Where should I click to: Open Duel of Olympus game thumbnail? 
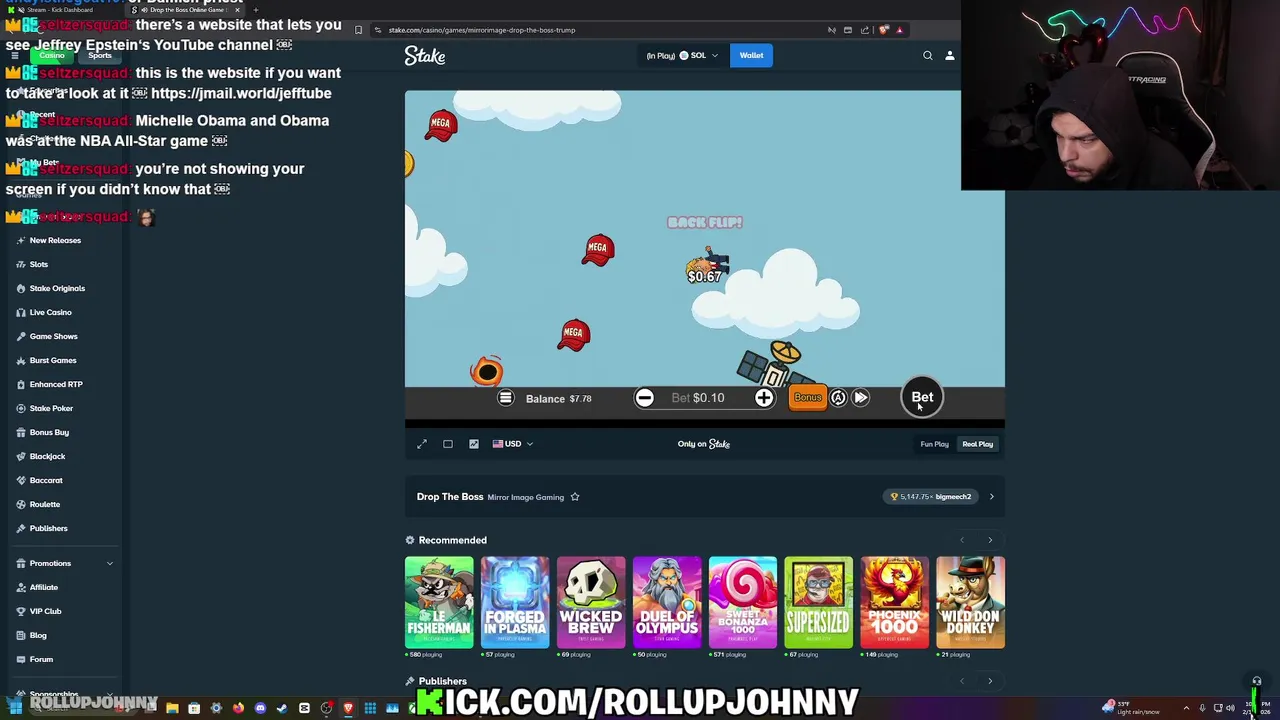667,602
